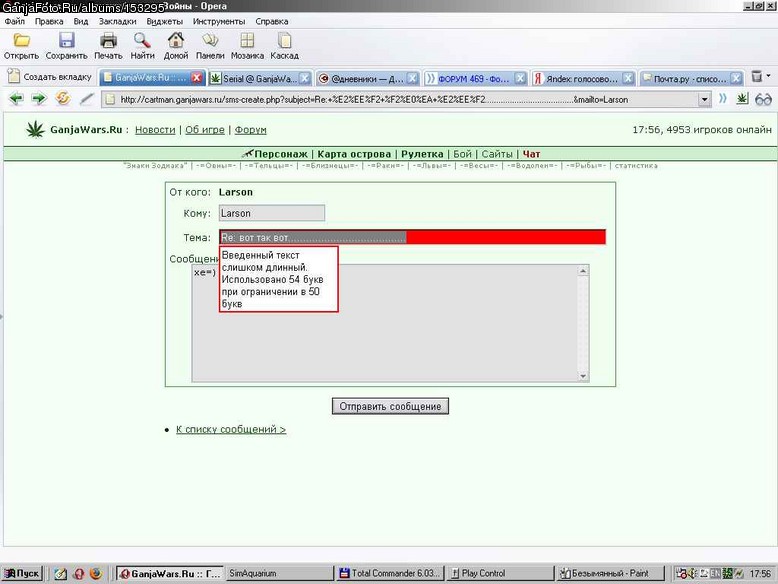Screen dimensions: 778x584
Task: Open the Пуск start button
Action: (x=22, y=573)
